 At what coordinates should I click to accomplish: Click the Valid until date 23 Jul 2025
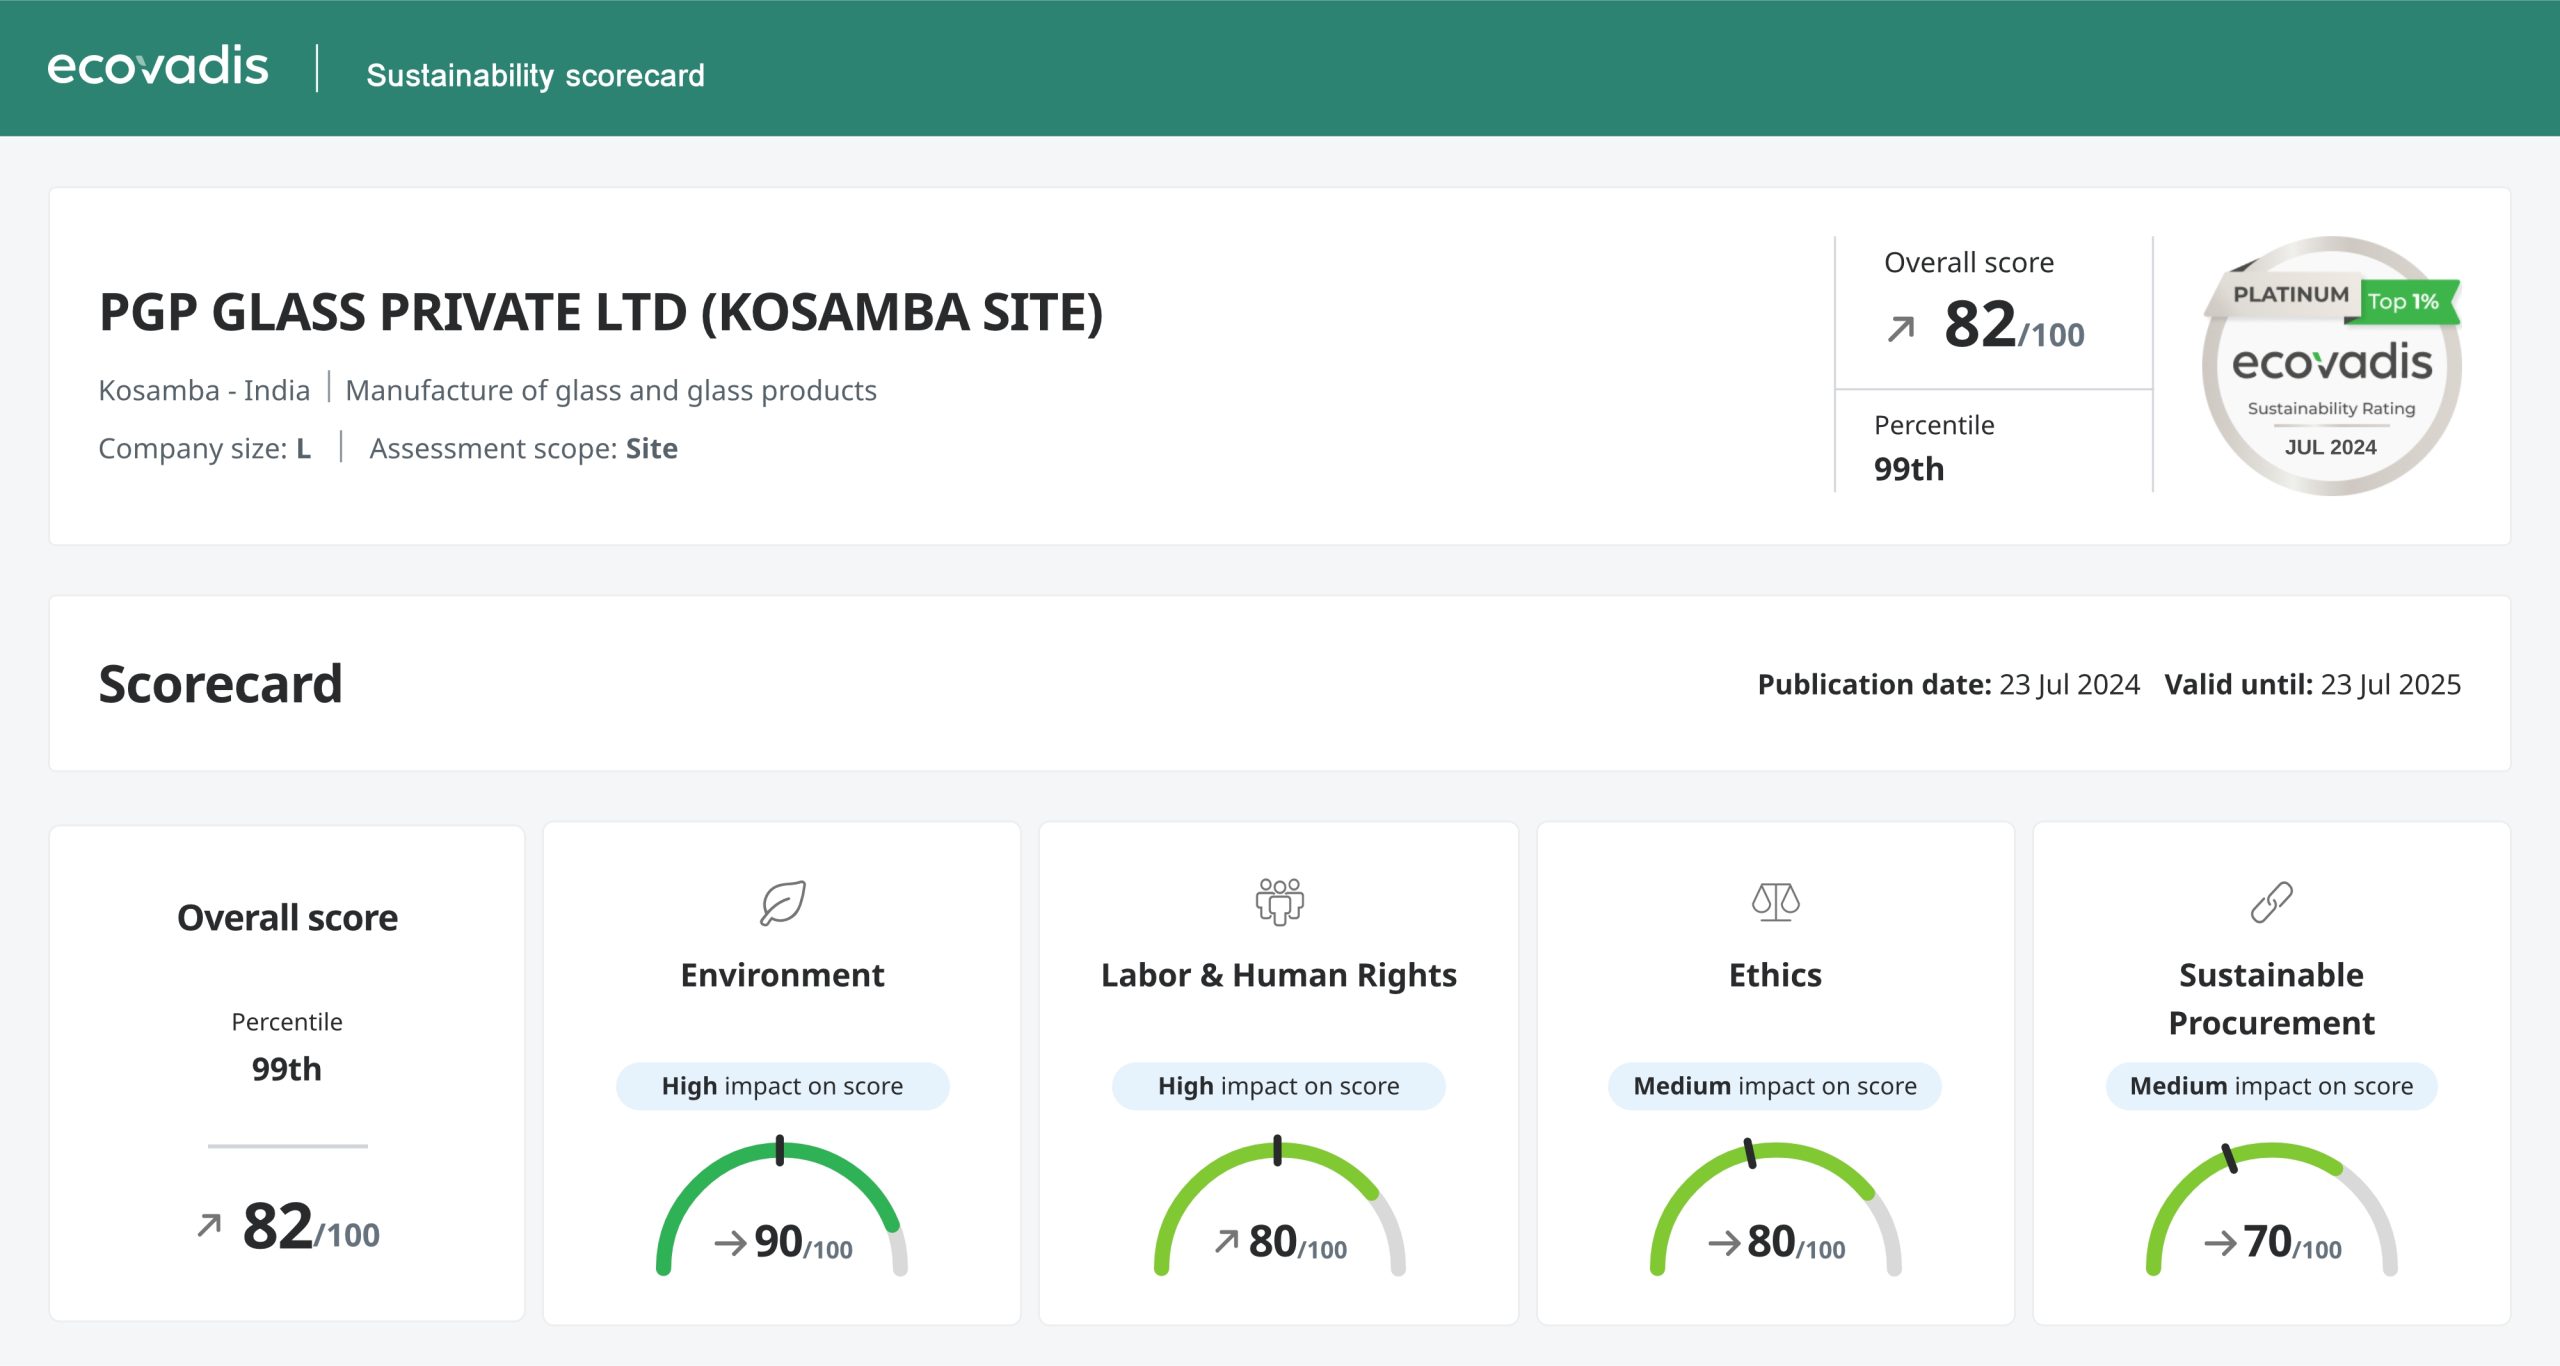pyautogui.click(x=2390, y=685)
